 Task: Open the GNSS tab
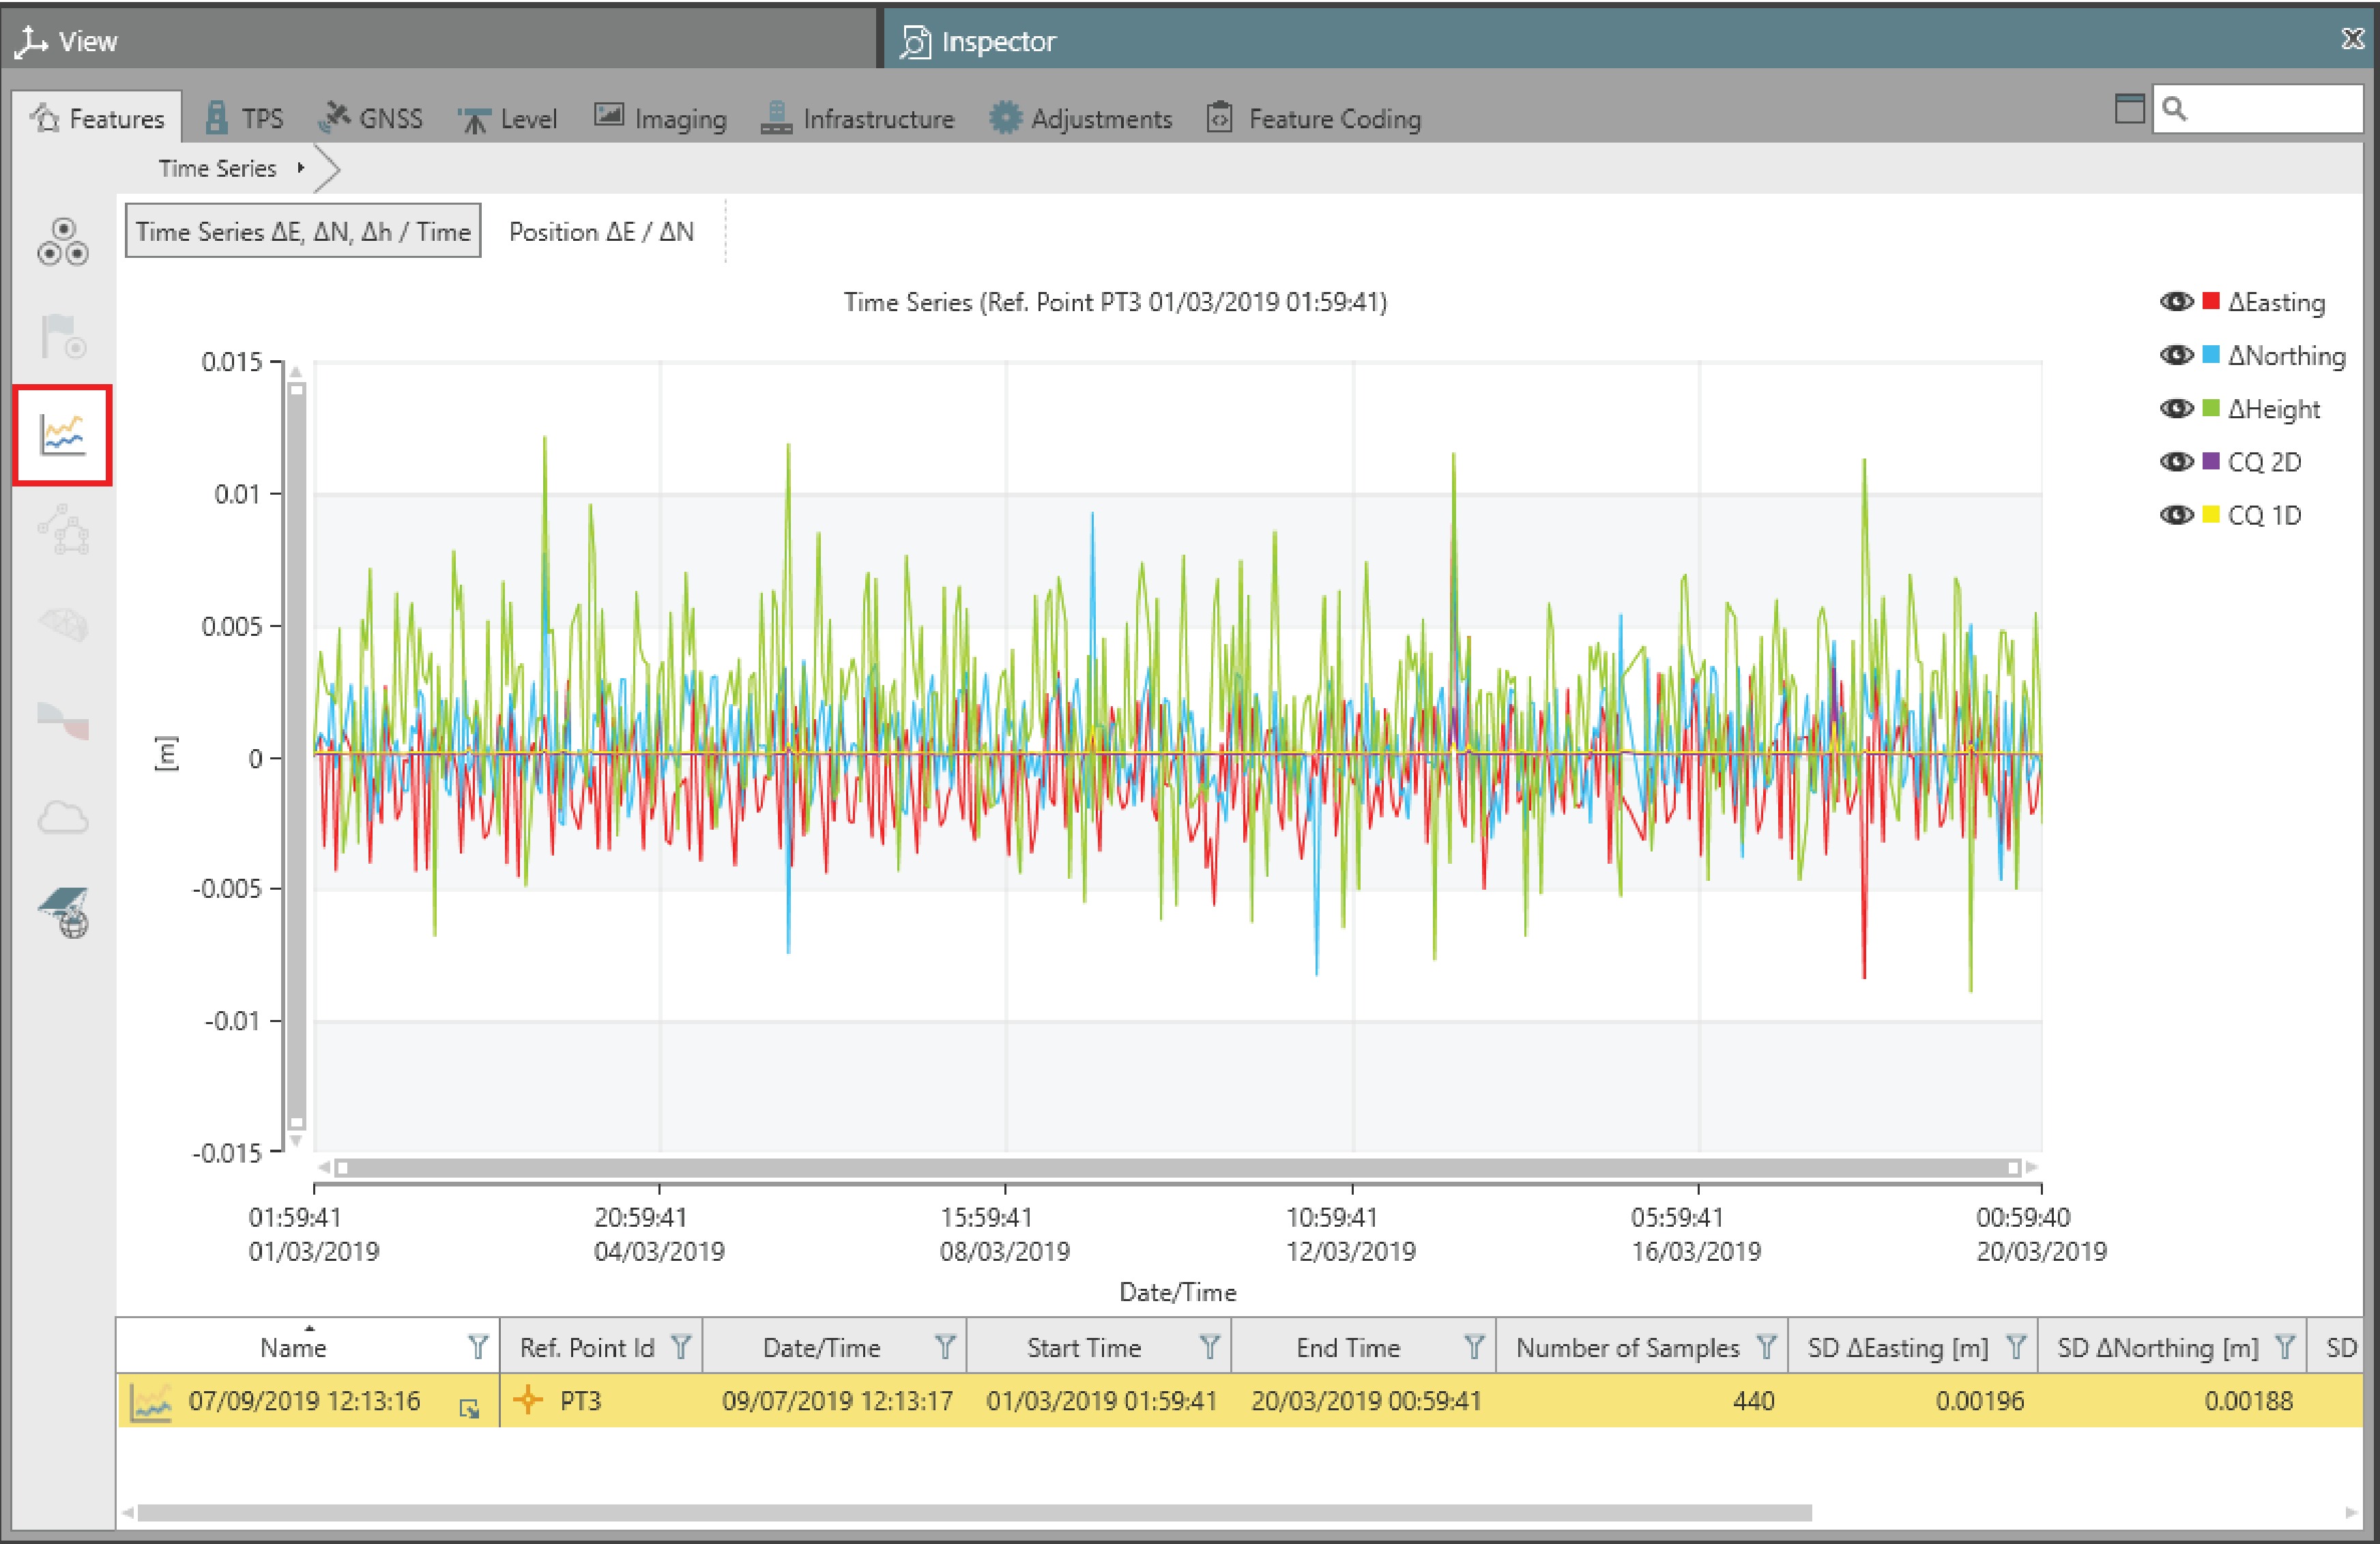pyautogui.click(x=371, y=118)
